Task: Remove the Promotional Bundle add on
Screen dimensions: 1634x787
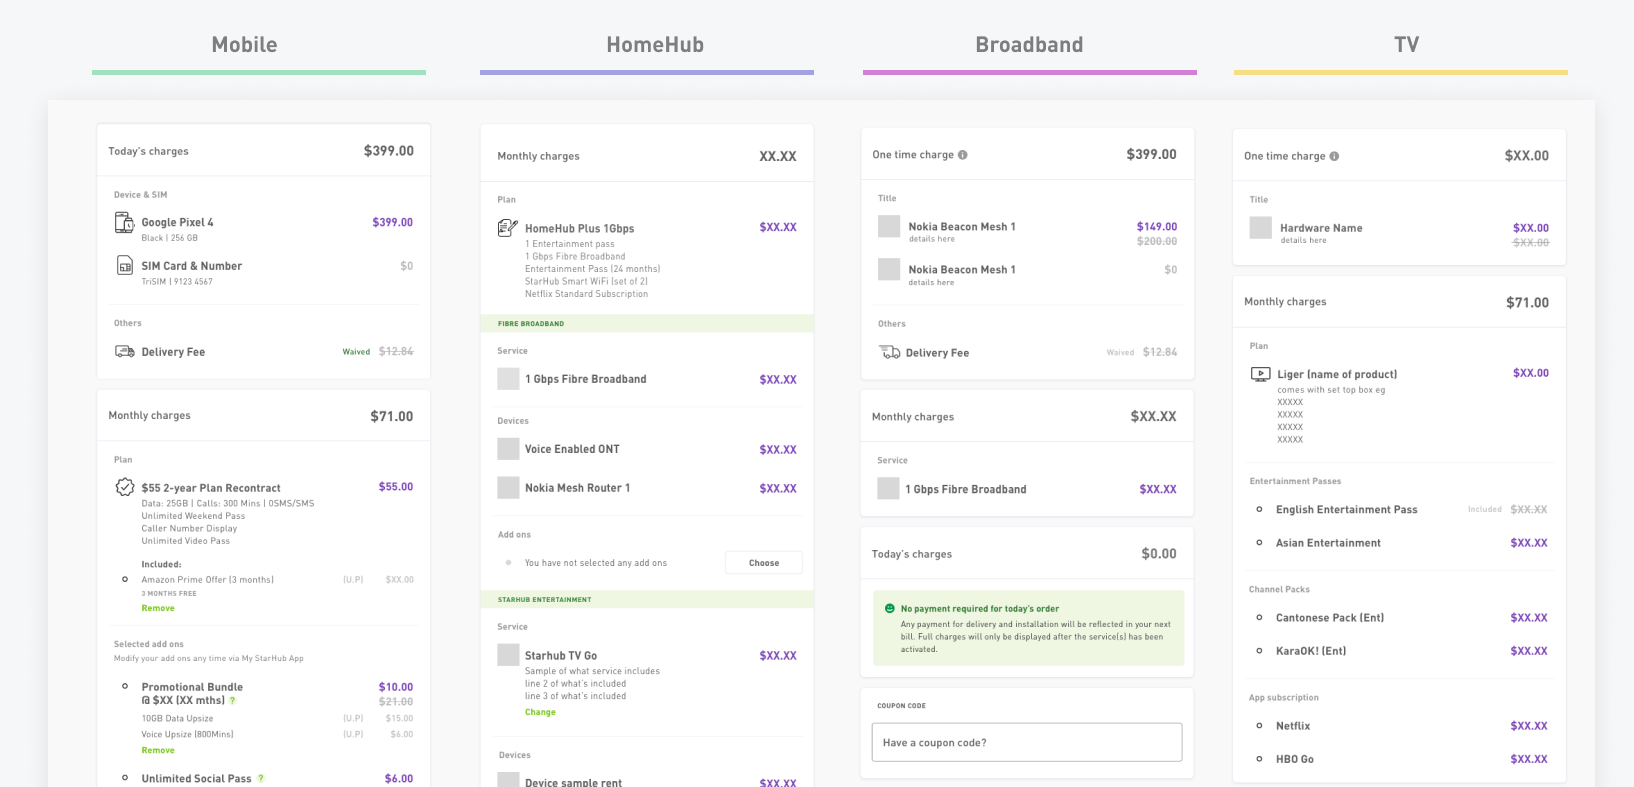Action: pyautogui.click(x=158, y=749)
